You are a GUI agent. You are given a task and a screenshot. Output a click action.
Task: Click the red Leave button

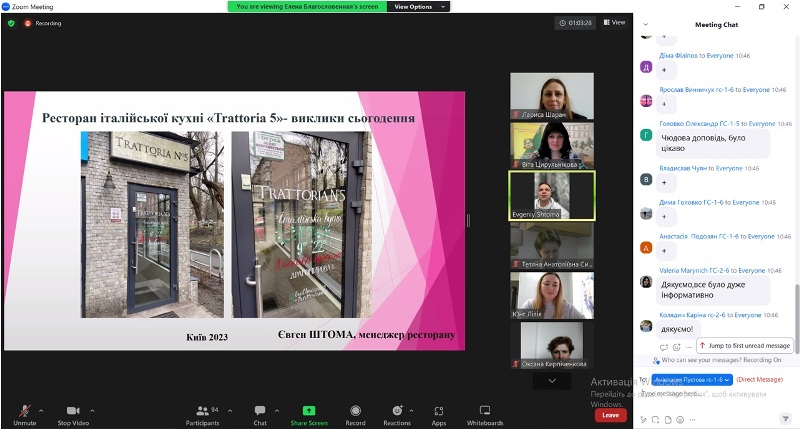pos(609,414)
